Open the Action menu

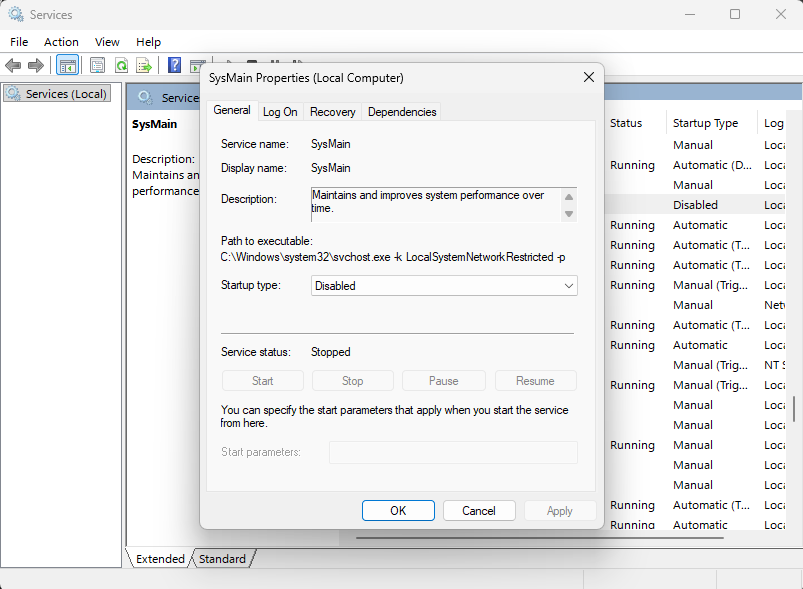coord(61,42)
